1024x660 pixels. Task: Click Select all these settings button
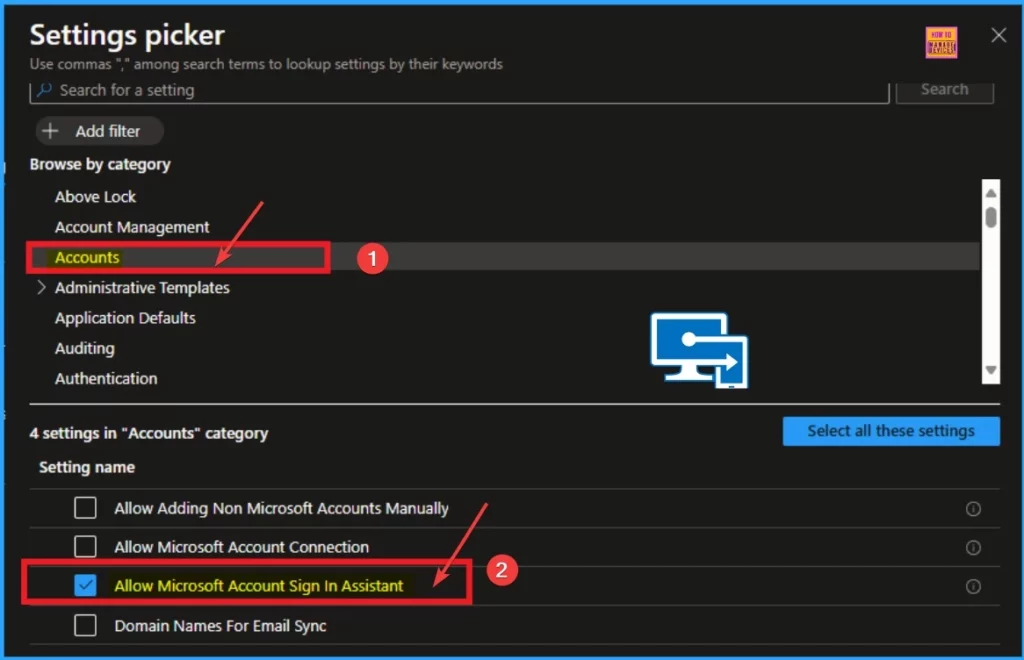click(891, 431)
